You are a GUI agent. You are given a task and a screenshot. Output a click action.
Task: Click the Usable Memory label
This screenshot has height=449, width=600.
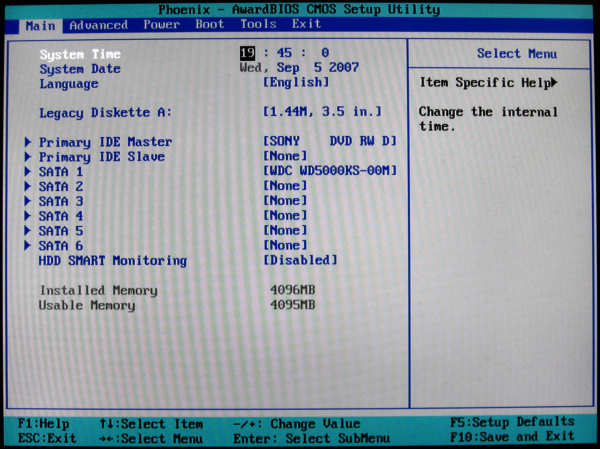click(x=87, y=305)
